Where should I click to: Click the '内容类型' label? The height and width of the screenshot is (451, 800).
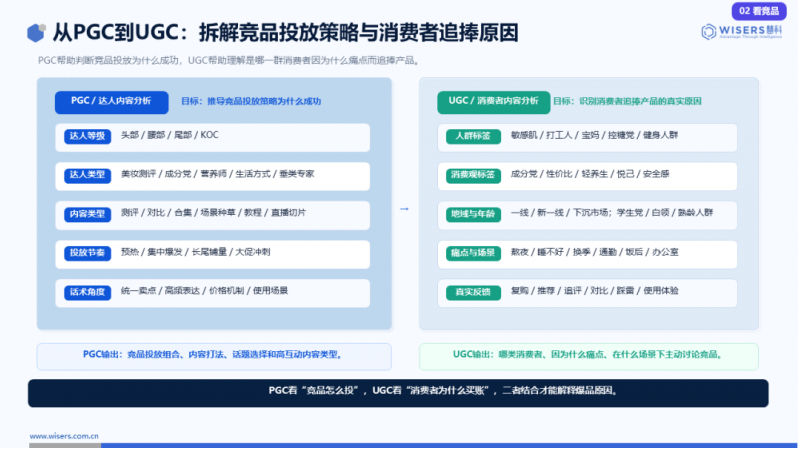point(87,214)
